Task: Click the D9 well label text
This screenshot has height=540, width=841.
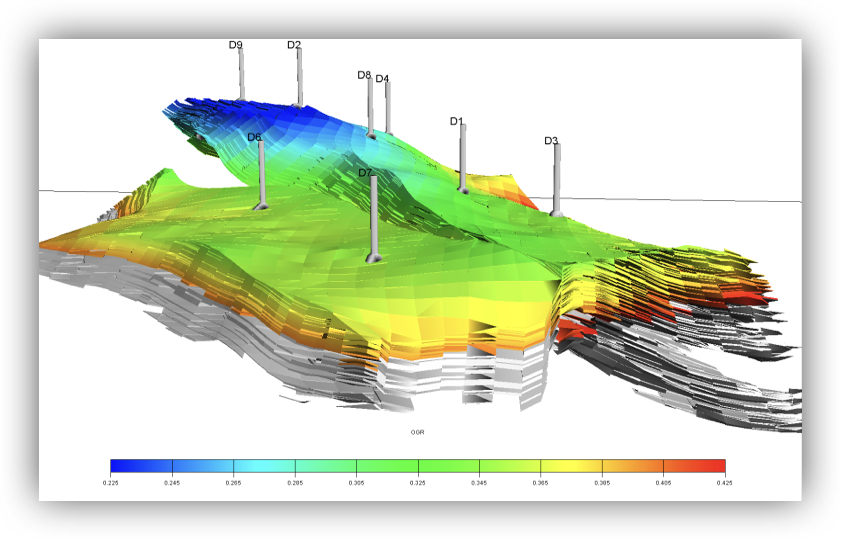Action: click(236, 45)
